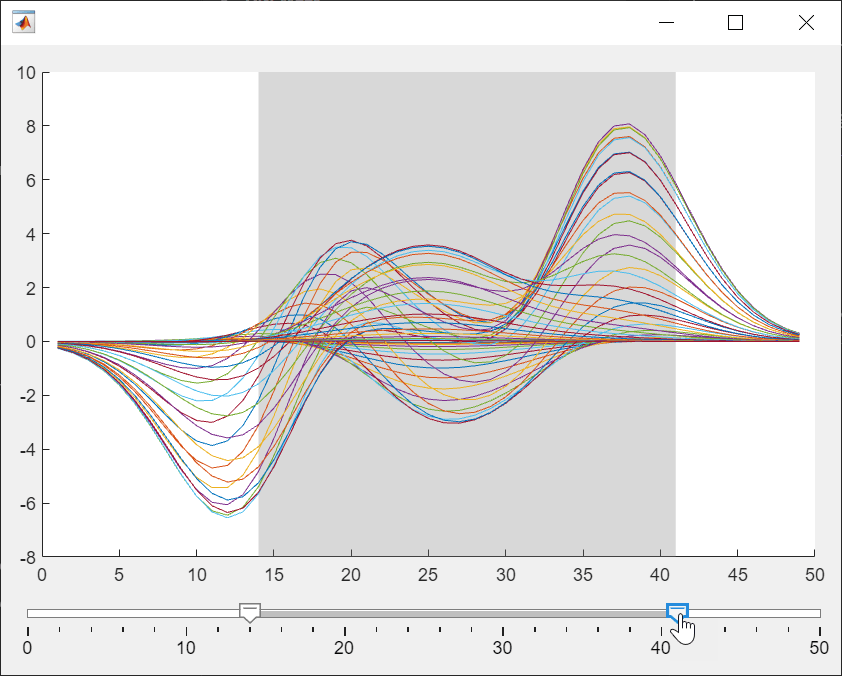Select the left range slider thumb
Screen dimensions: 842x676
pos(250,613)
